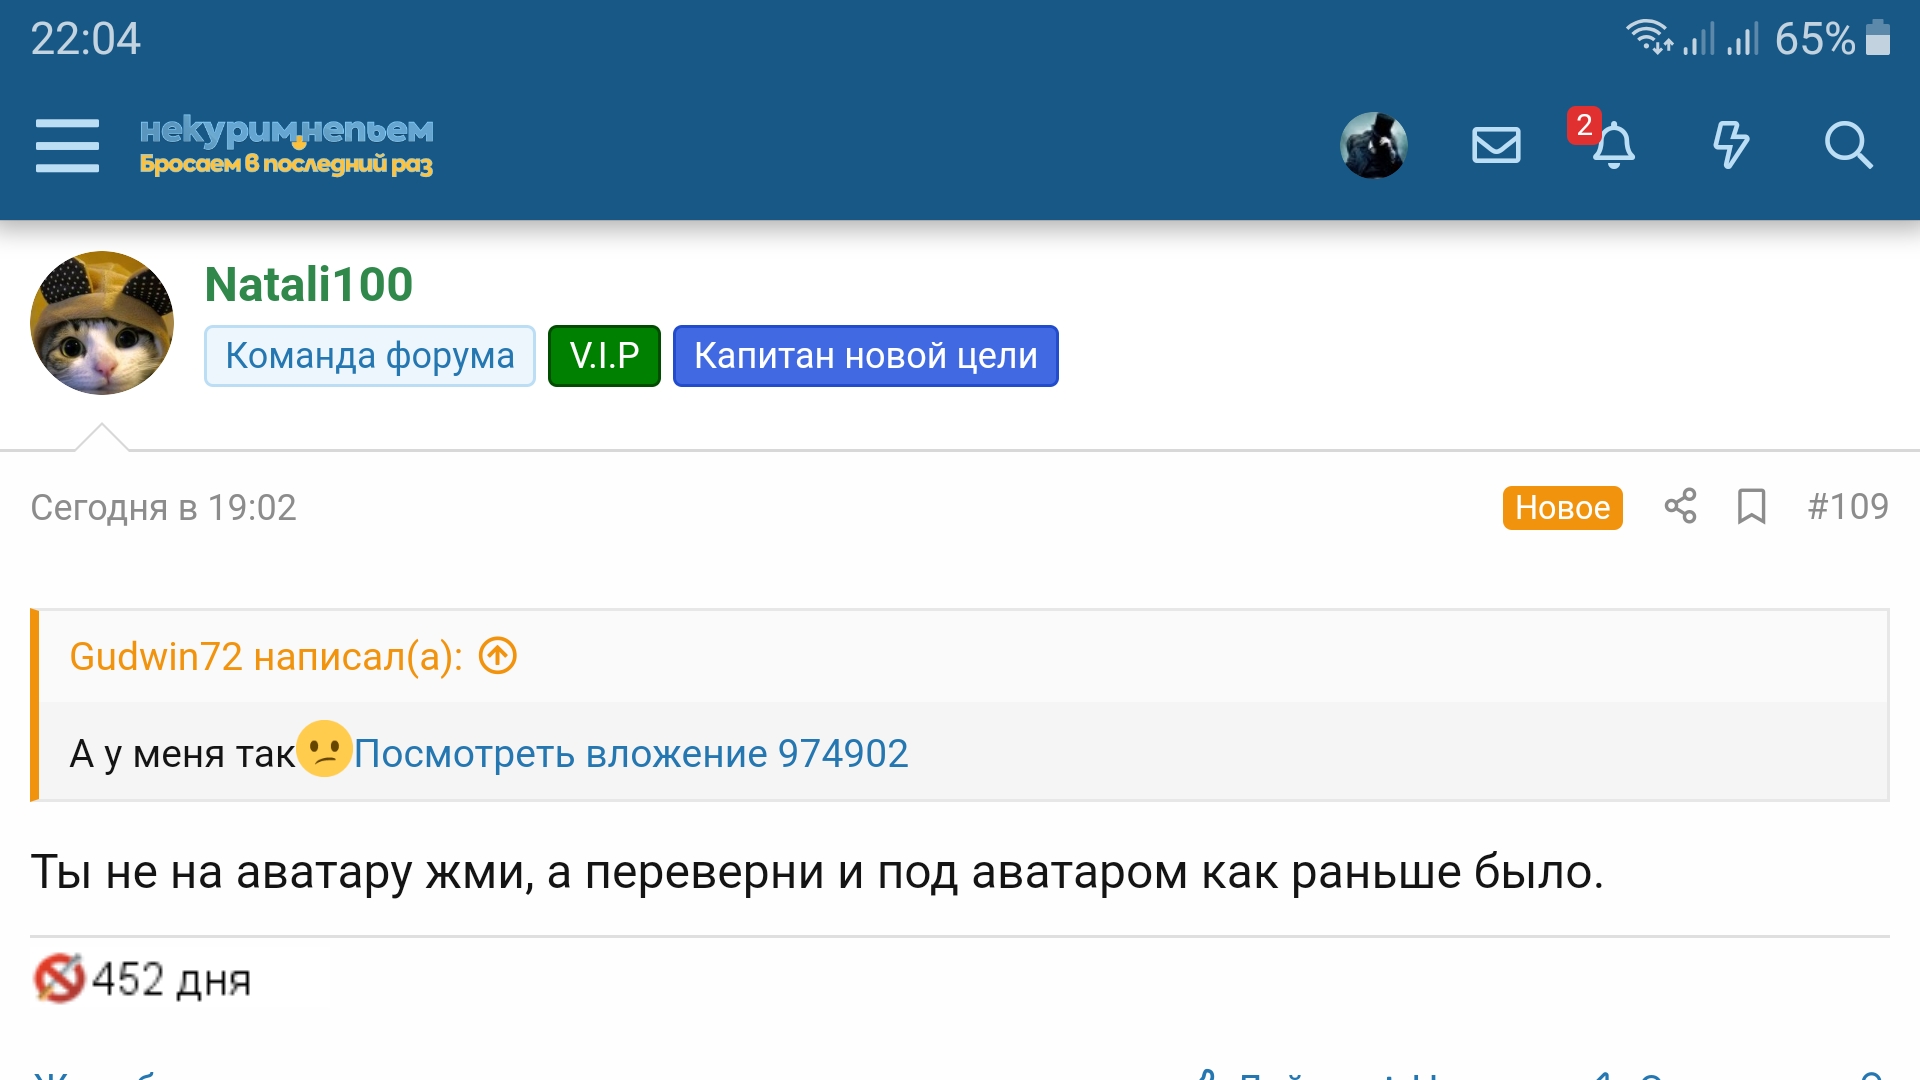Click the forum logo некуримнепьем
Viewport: 1920px width, 1080px height.
click(286, 146)
